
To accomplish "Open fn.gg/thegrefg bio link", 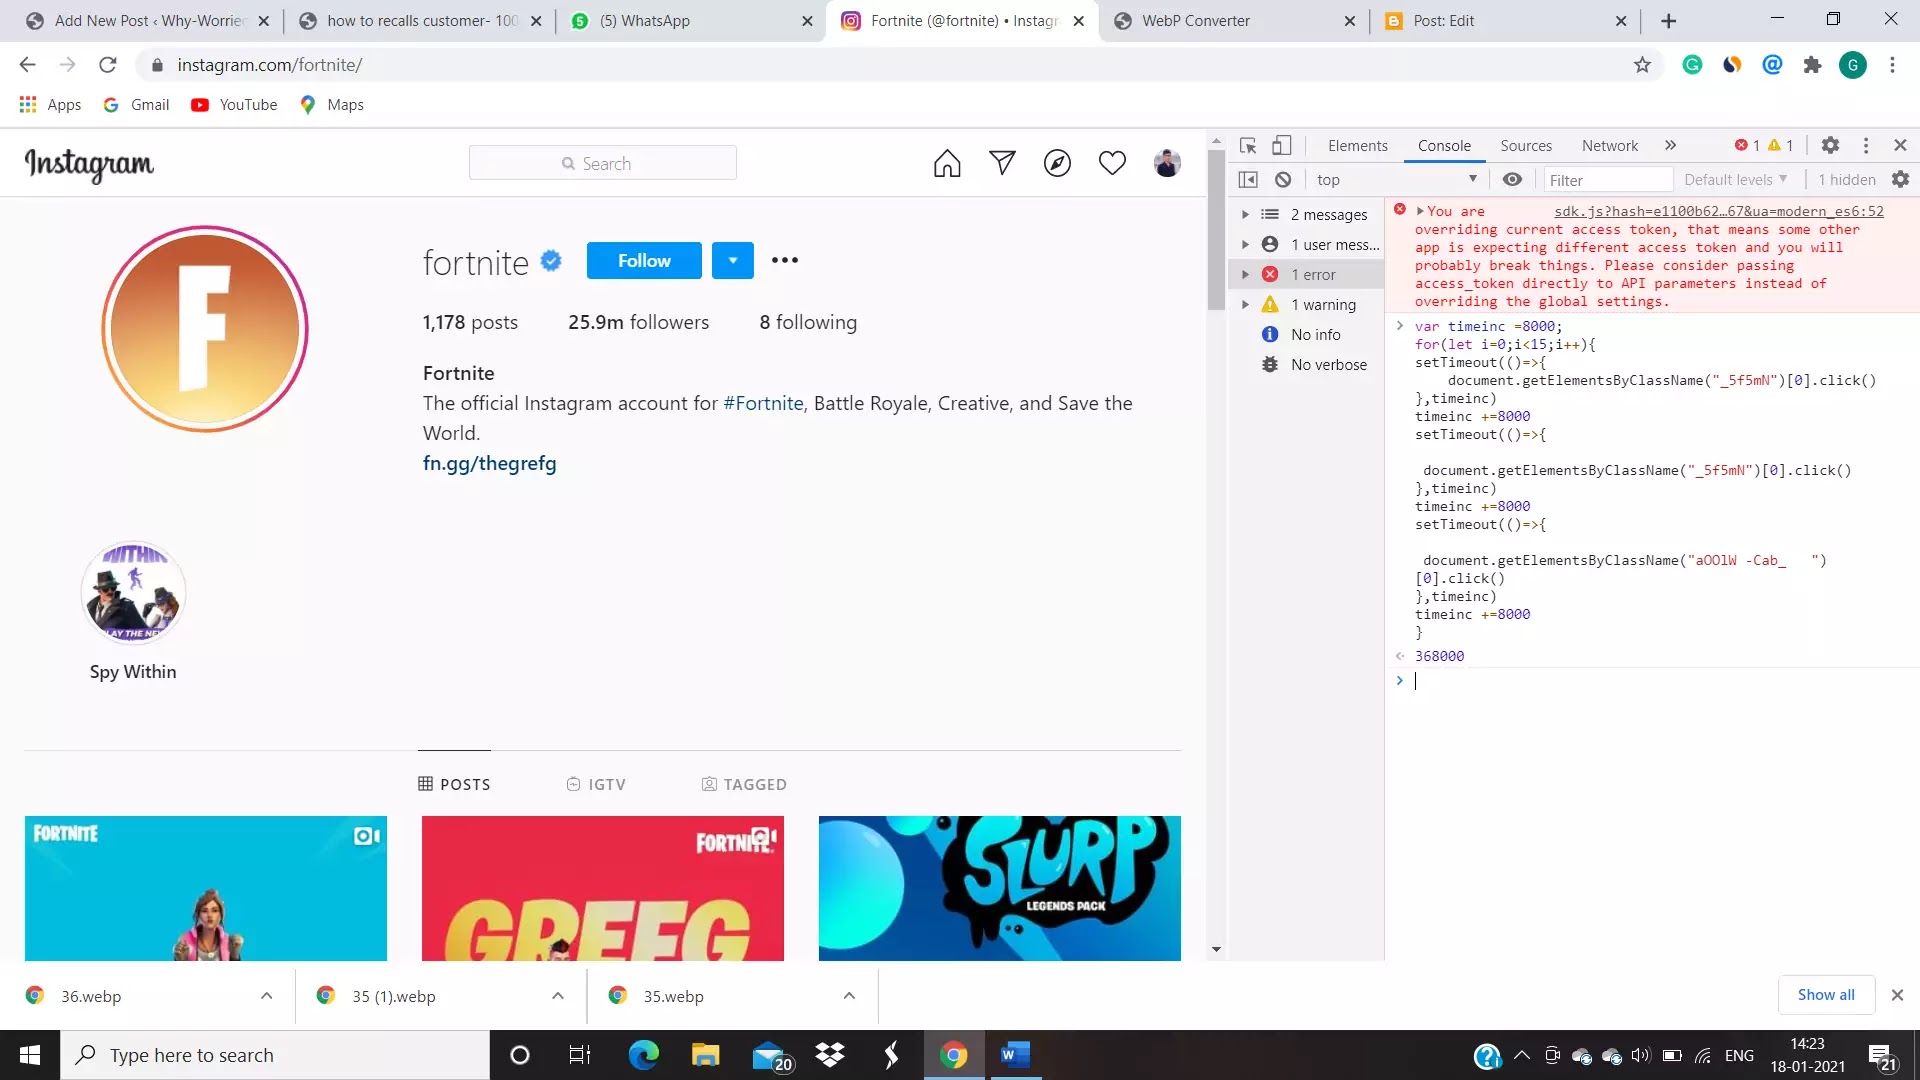I will (489, 463).
